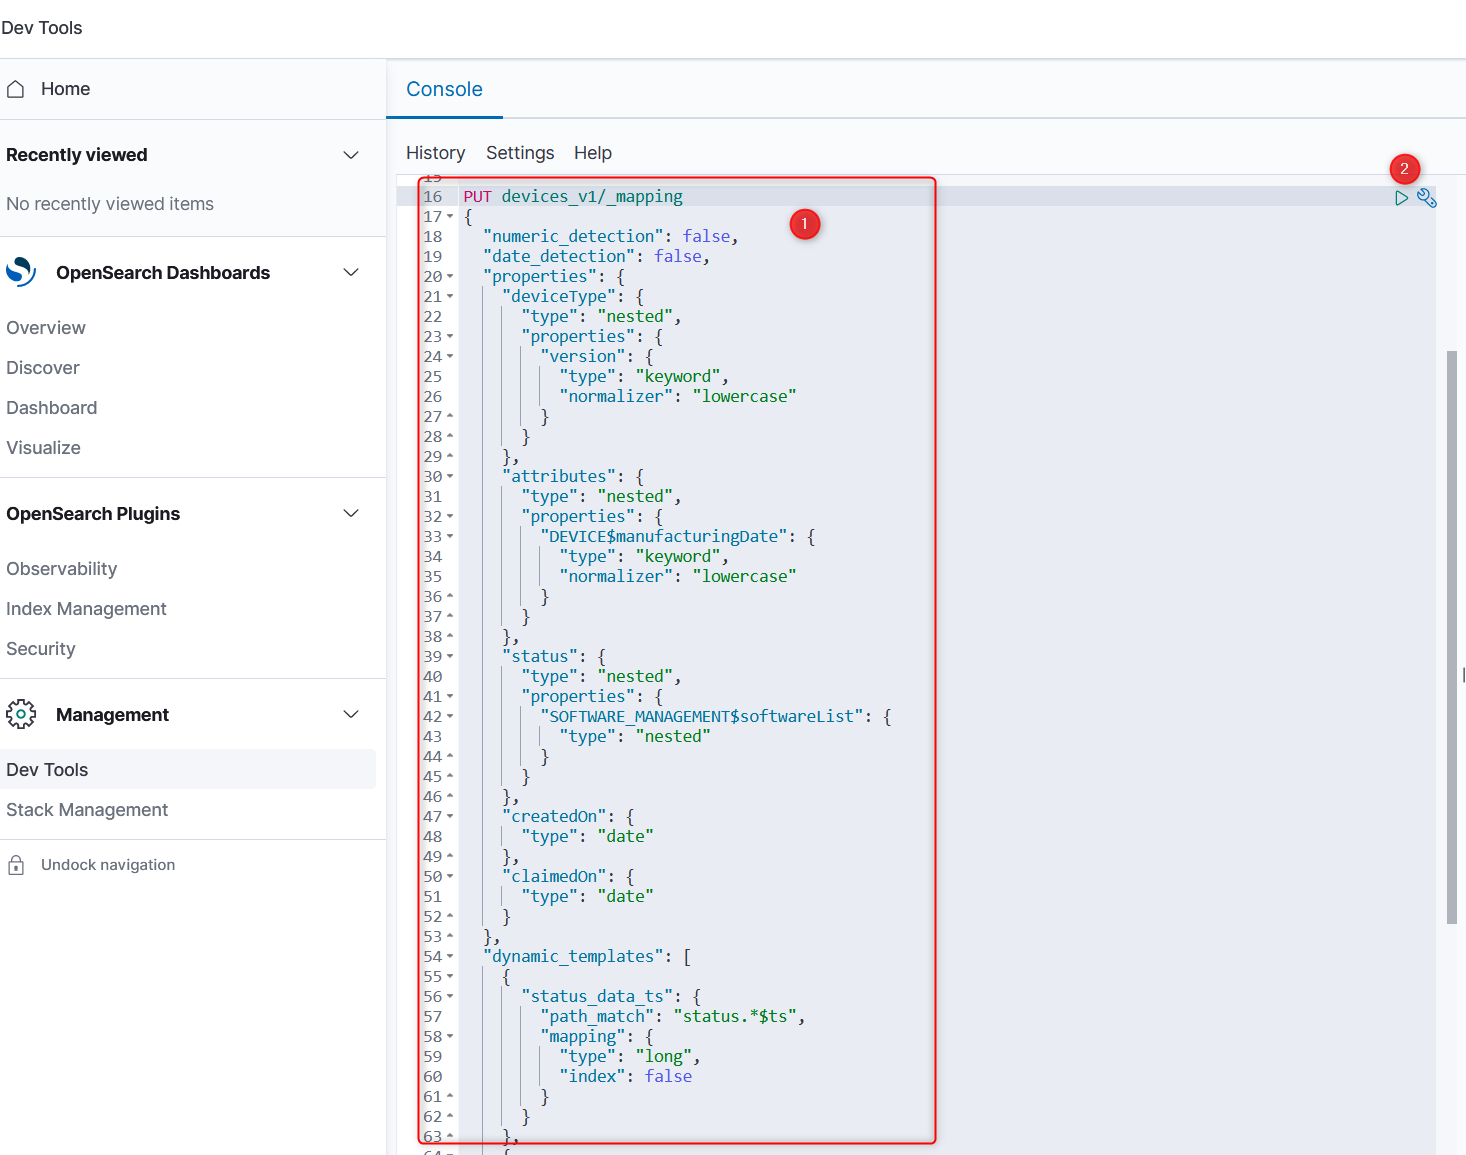Collapse the Recently viewed section
The image size is (1466, 1155).
coord(351,155)
